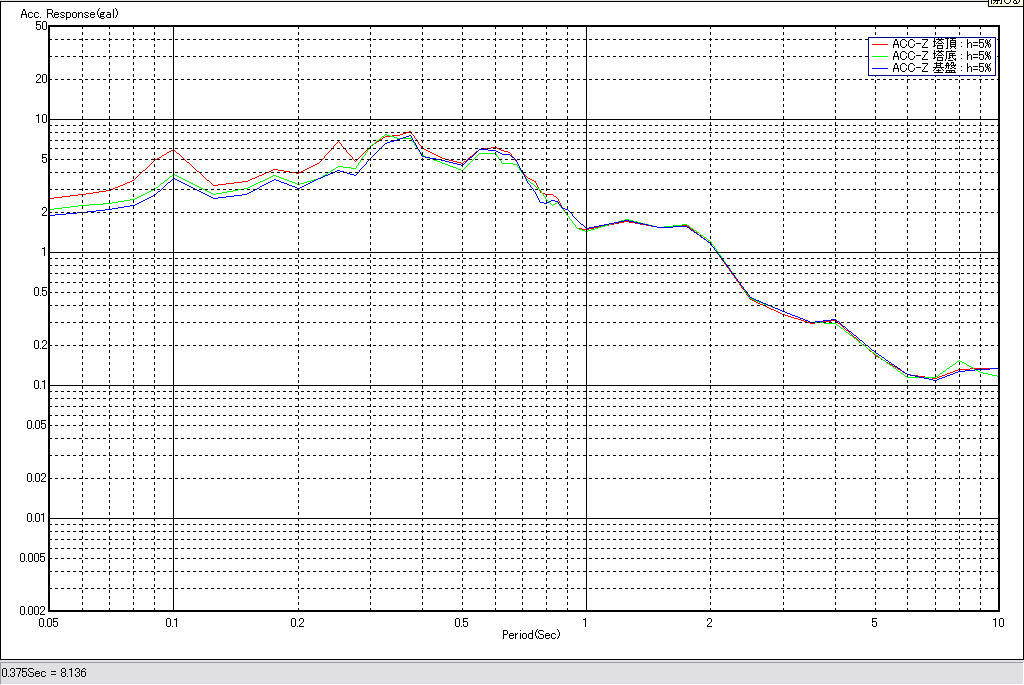The height and width of the screenshot is (685, 1024).
Task: Click the 閉じる button at top right
Action: pos(1005,3)
